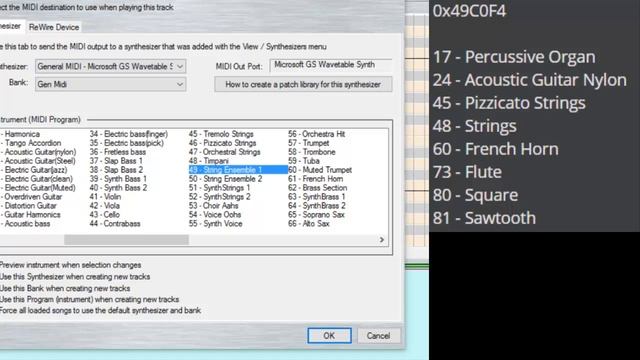Switch to the ReWire Device tab
Viewport: 640px width, 360px height.
pos(54,27)
